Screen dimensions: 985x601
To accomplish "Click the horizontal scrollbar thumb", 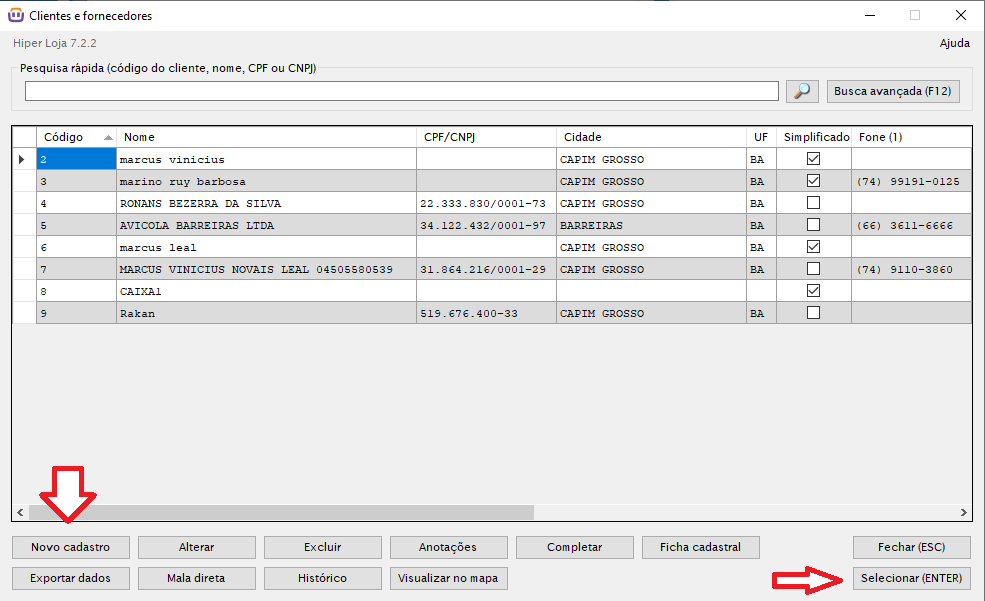I will click(x=281, y=512).
